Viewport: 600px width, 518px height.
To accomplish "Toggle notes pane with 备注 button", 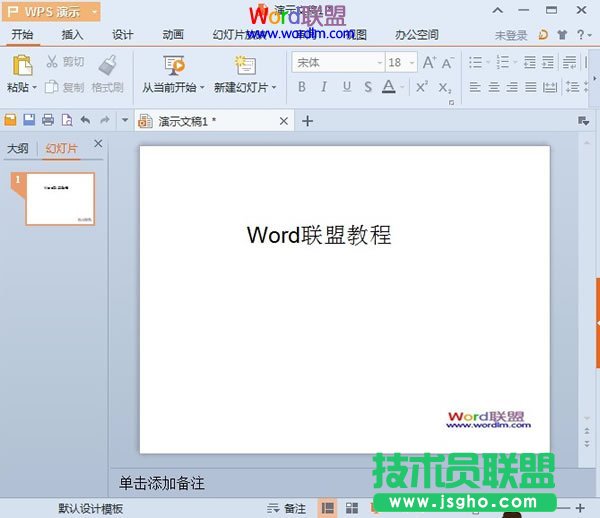I will point(286,508).
